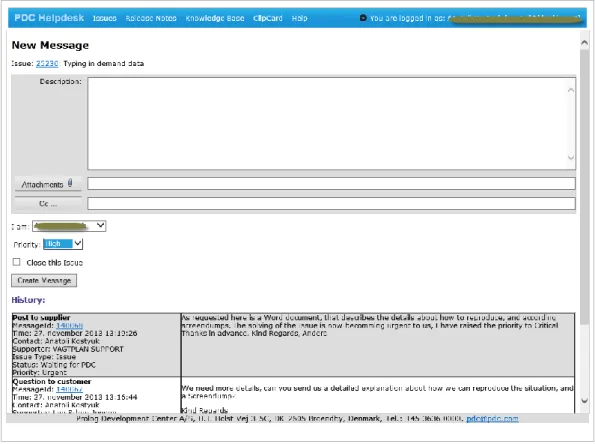Click the Attachments button
This screenshot has width=595, height=444.
(48, 184)
